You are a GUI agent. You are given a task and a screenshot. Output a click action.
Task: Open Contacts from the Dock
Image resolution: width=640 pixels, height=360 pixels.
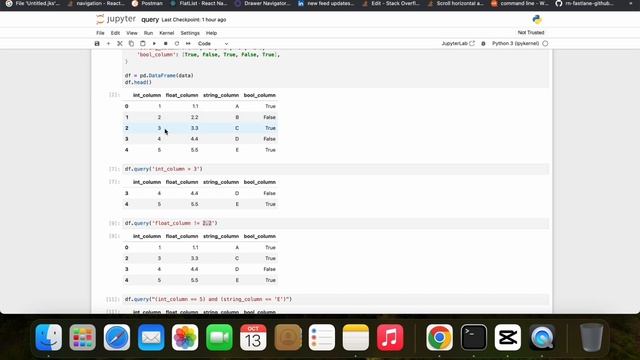[x=288, y=338]
